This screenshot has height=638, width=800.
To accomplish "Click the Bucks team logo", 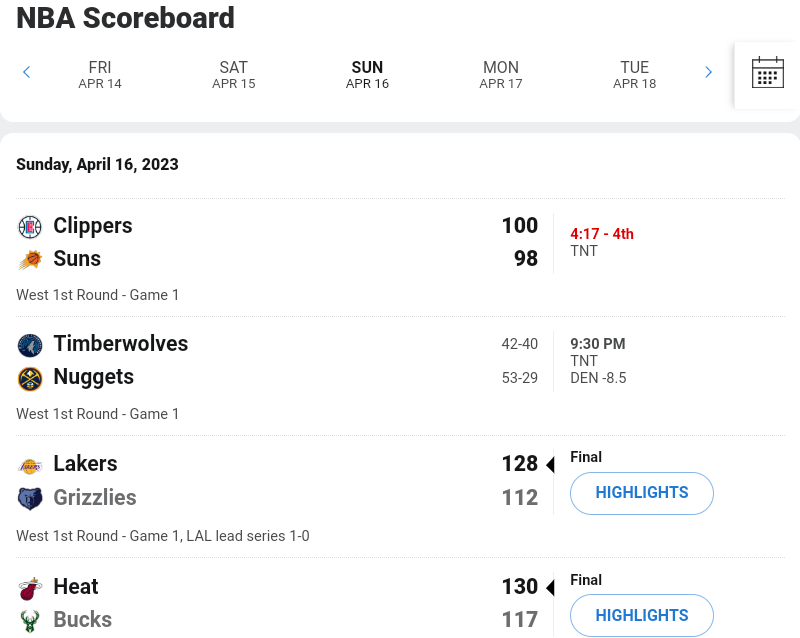I will (x=30, y=620).
